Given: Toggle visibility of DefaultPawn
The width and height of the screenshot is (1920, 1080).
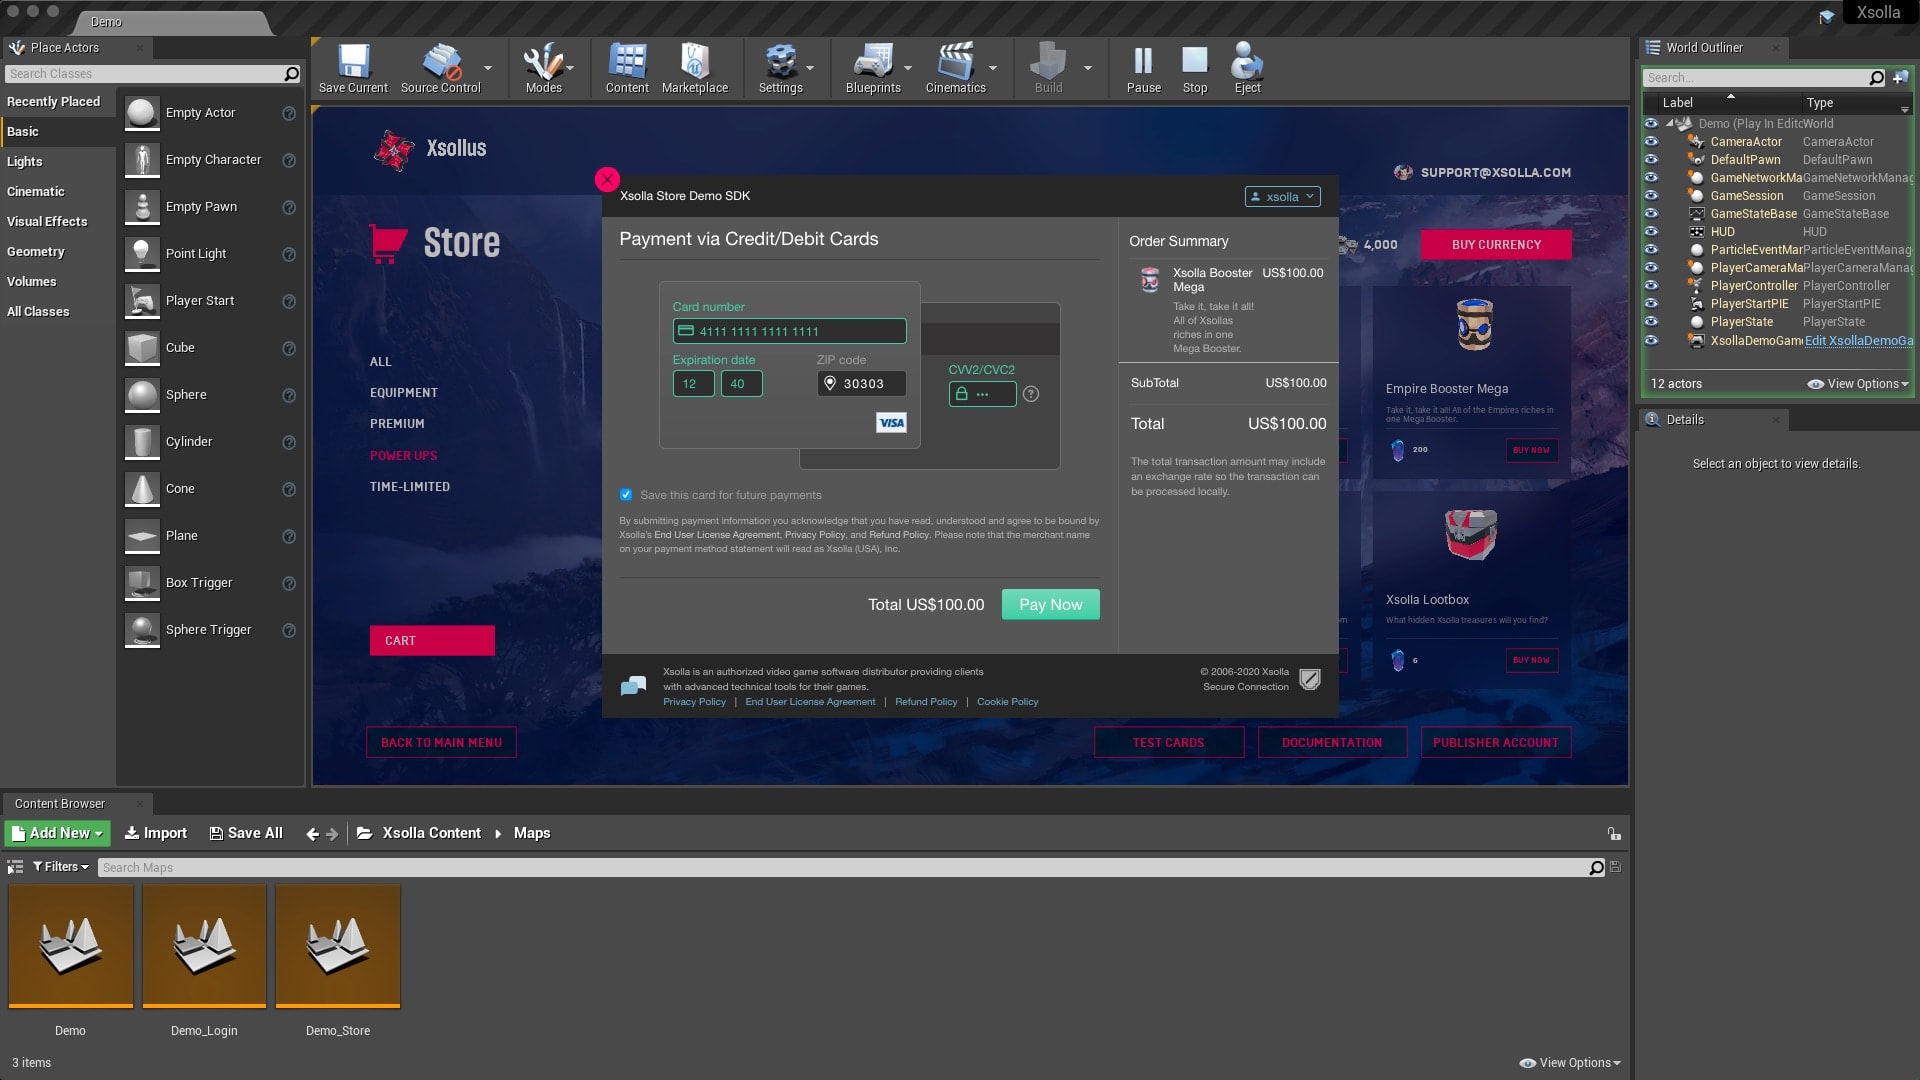Looking at the screenshot, I should [x=1651, y=160].
